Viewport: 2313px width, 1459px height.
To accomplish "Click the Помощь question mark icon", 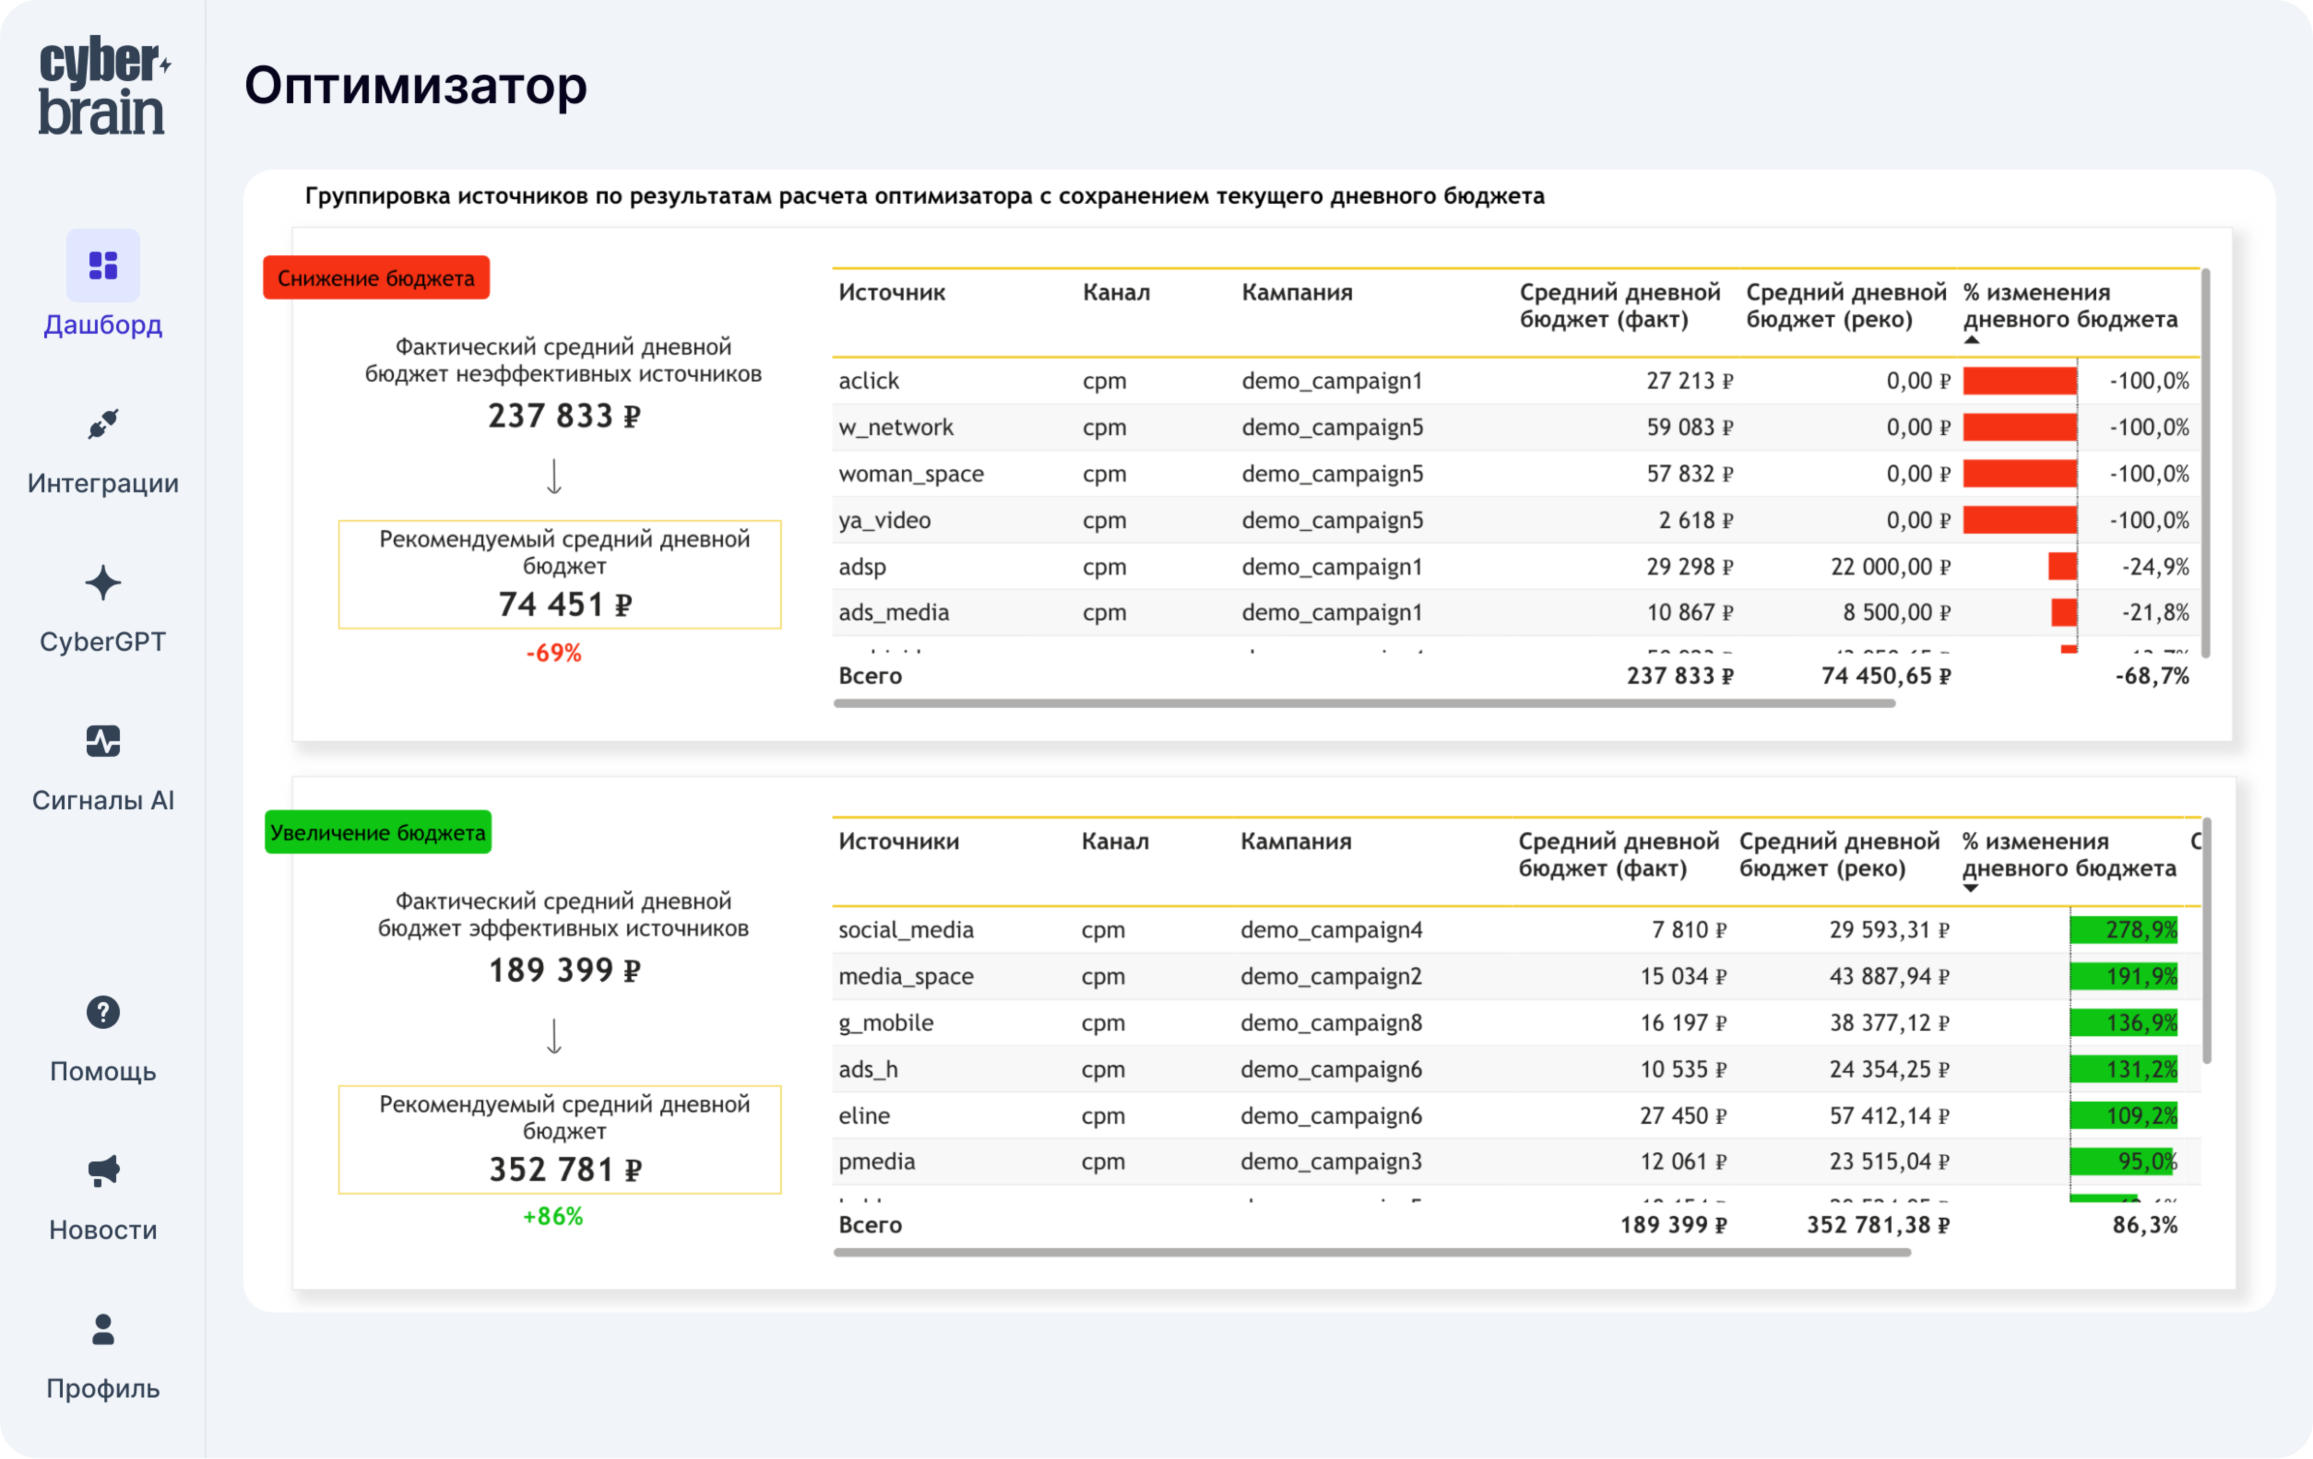I will click(103, 1013).
